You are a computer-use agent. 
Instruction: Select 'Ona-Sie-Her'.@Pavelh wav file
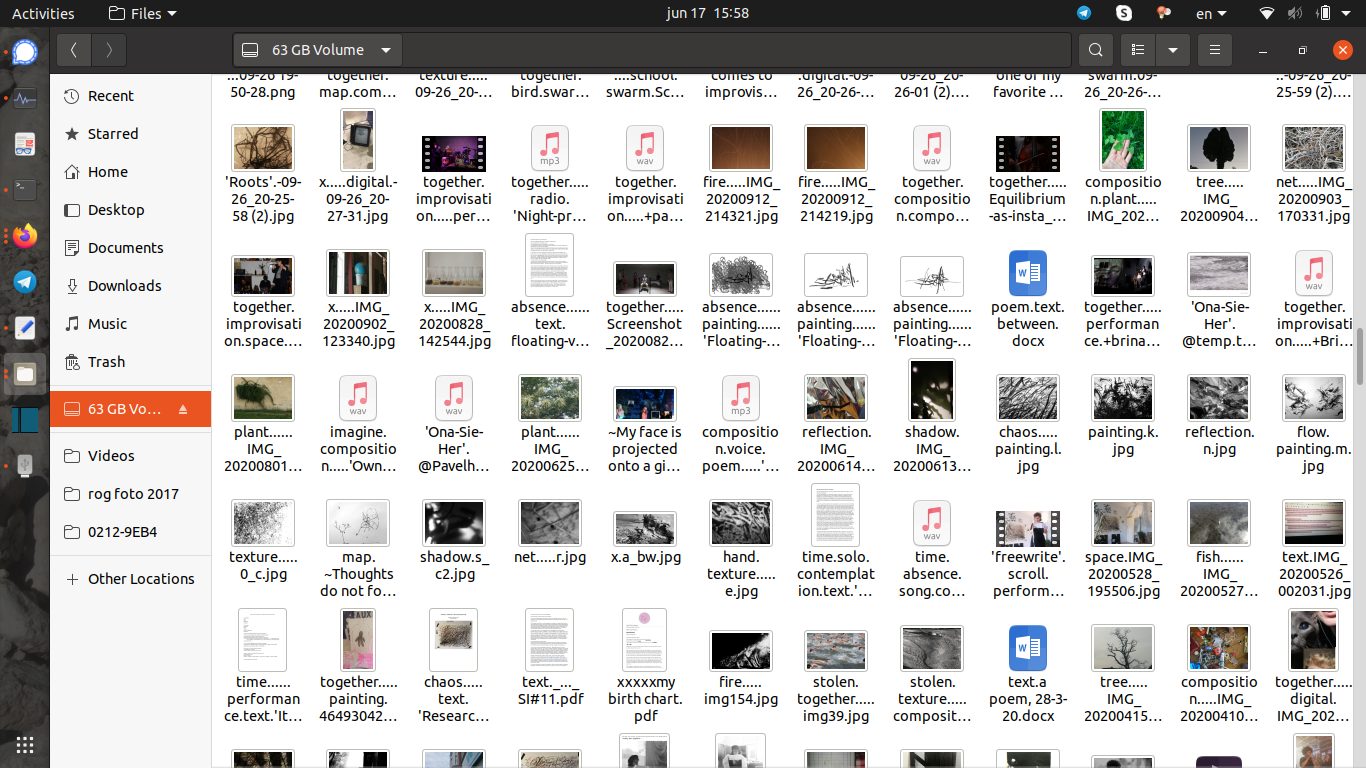454,424
